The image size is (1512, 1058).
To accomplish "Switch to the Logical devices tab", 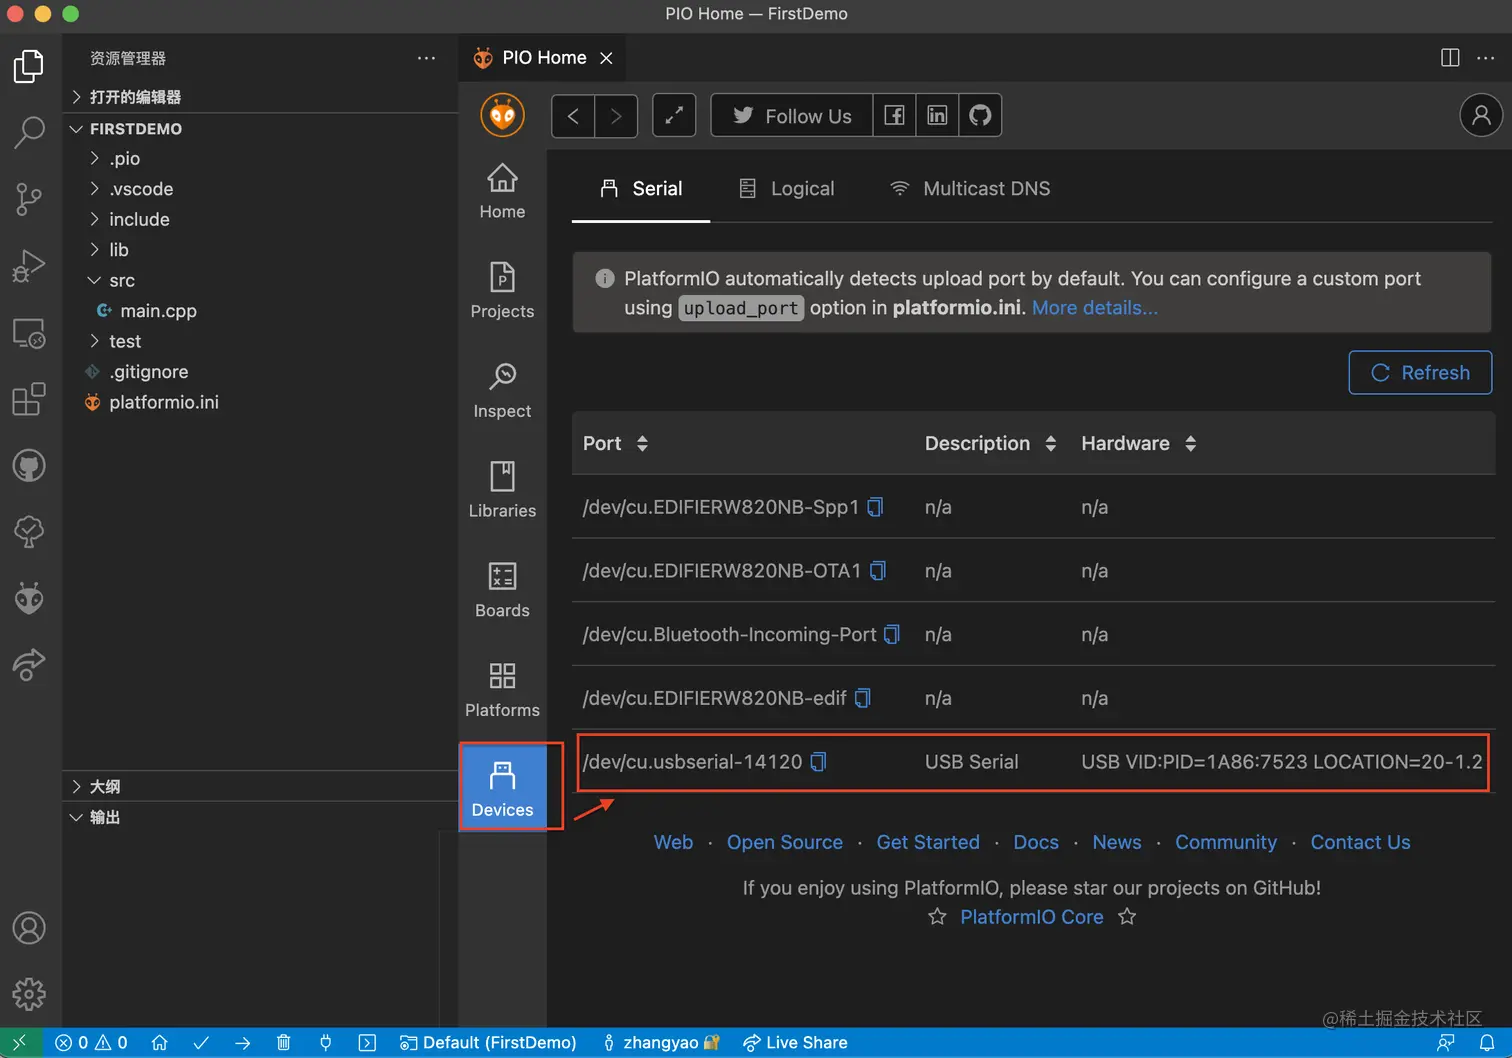I will point(786,189).
